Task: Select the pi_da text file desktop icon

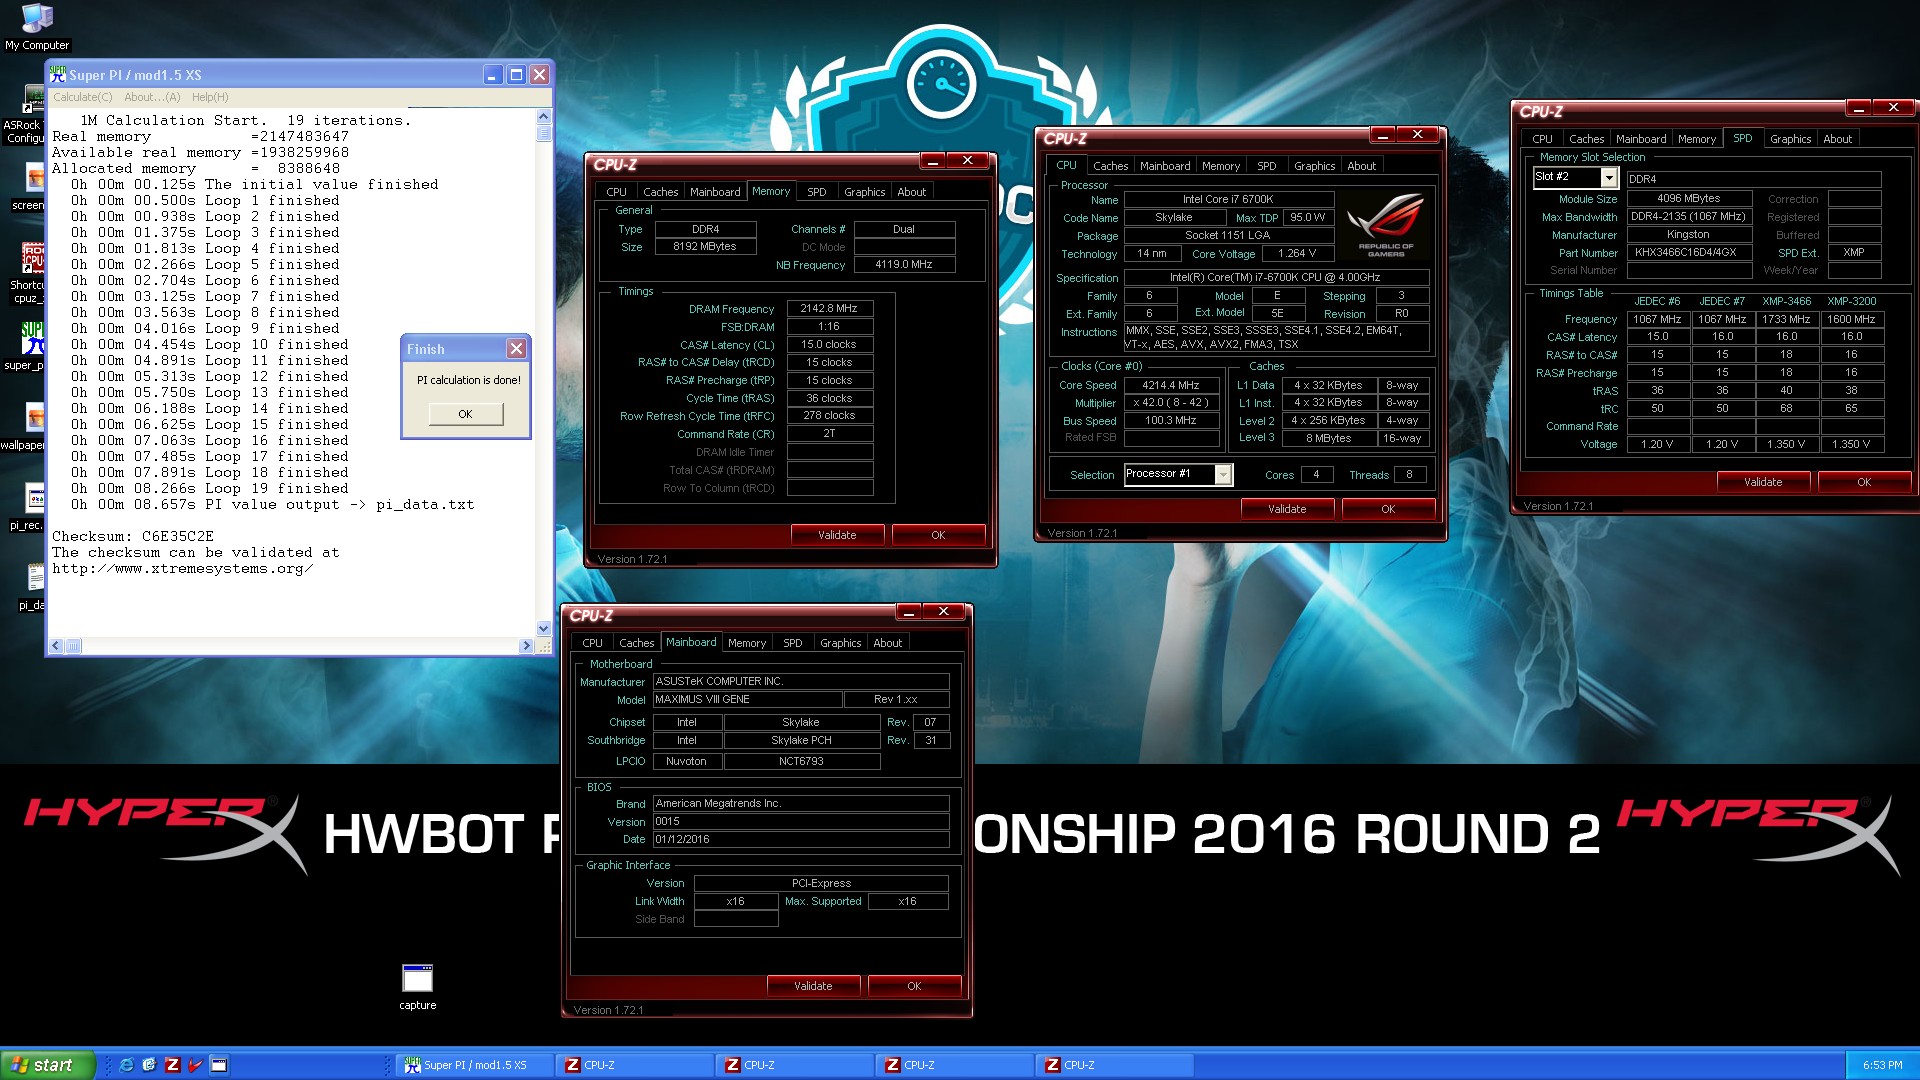Action: 32,586
